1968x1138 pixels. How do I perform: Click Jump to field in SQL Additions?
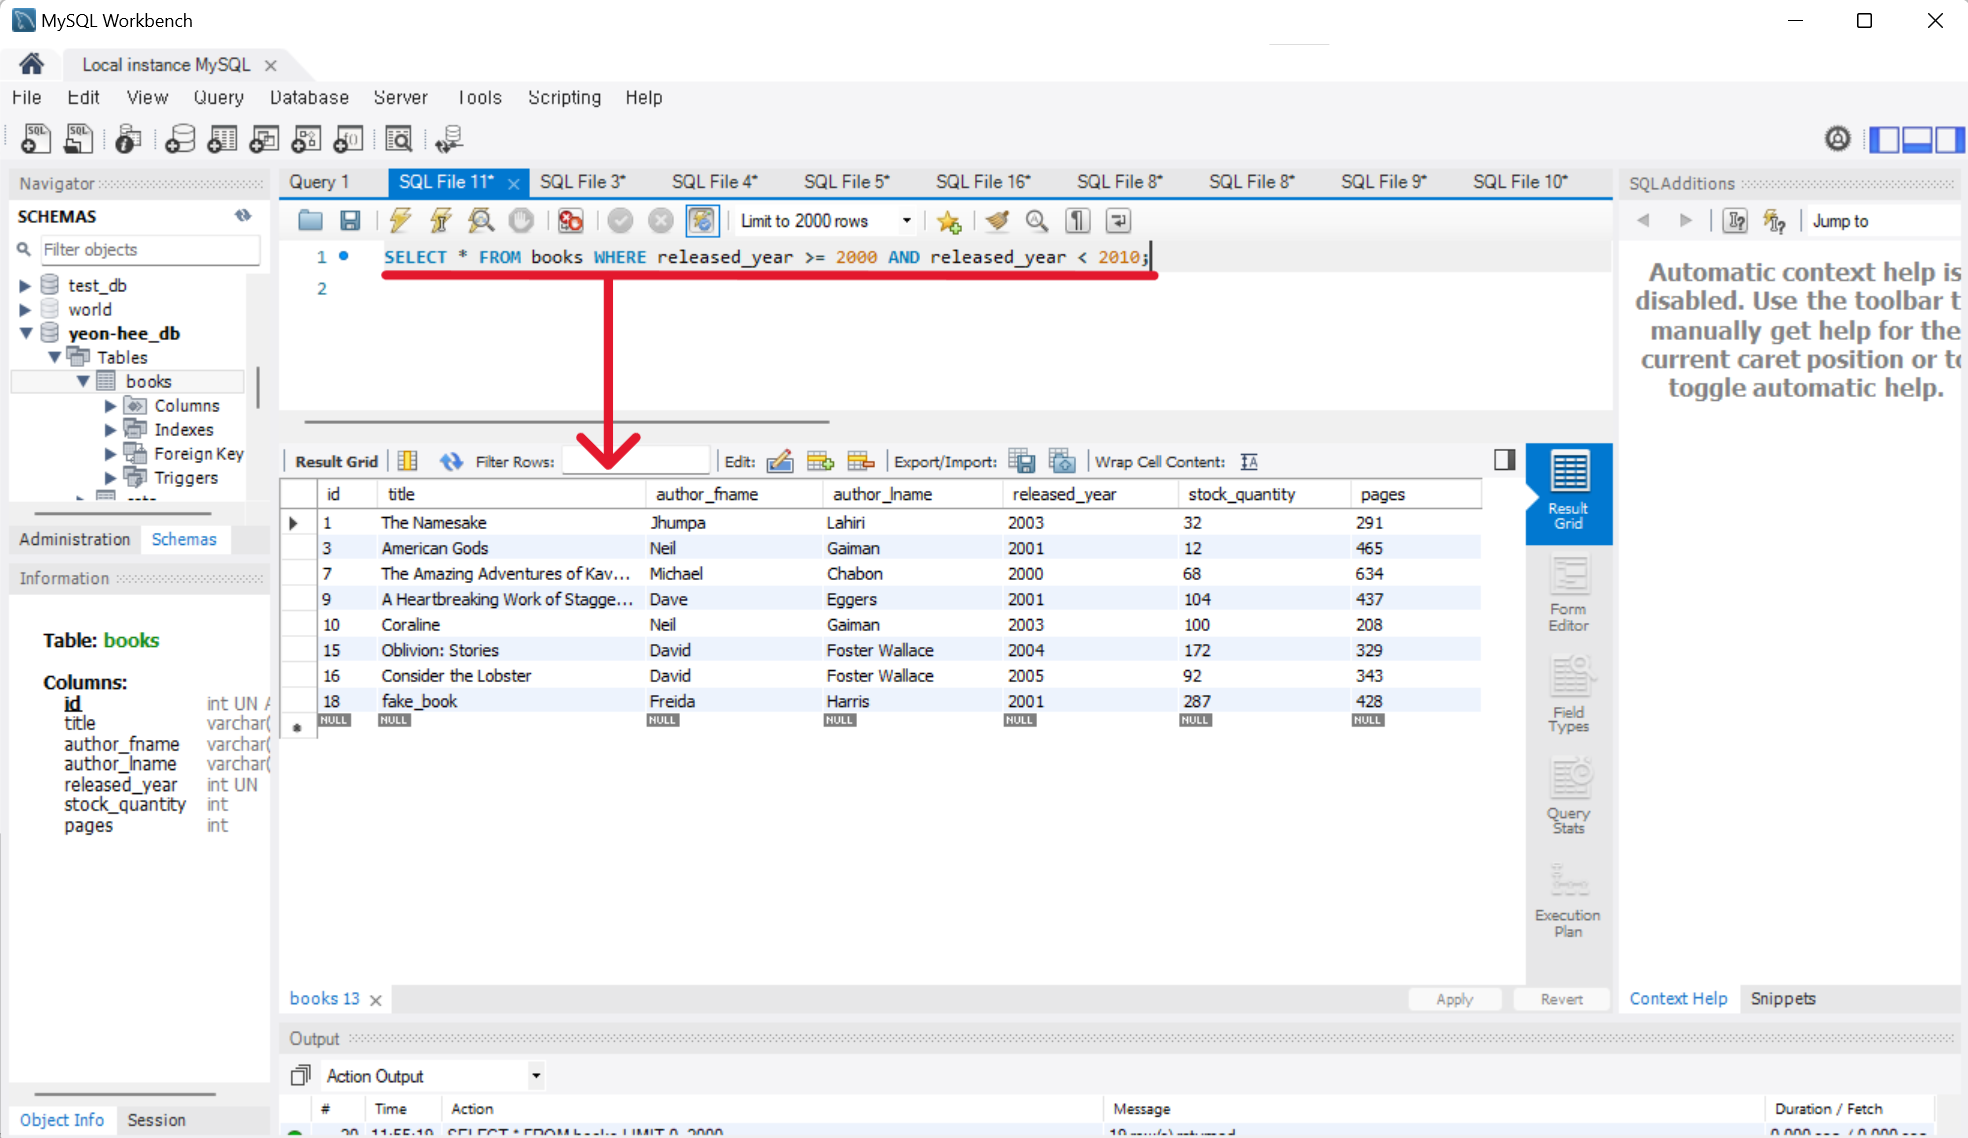1883,221
